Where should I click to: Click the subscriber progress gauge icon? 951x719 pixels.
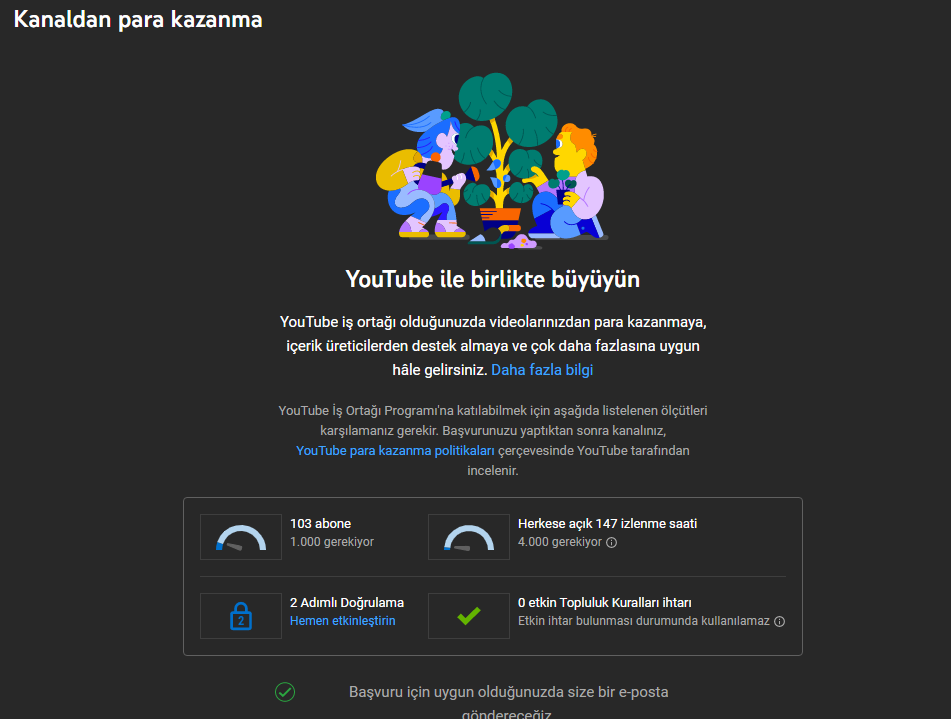(x=241, y=538)
